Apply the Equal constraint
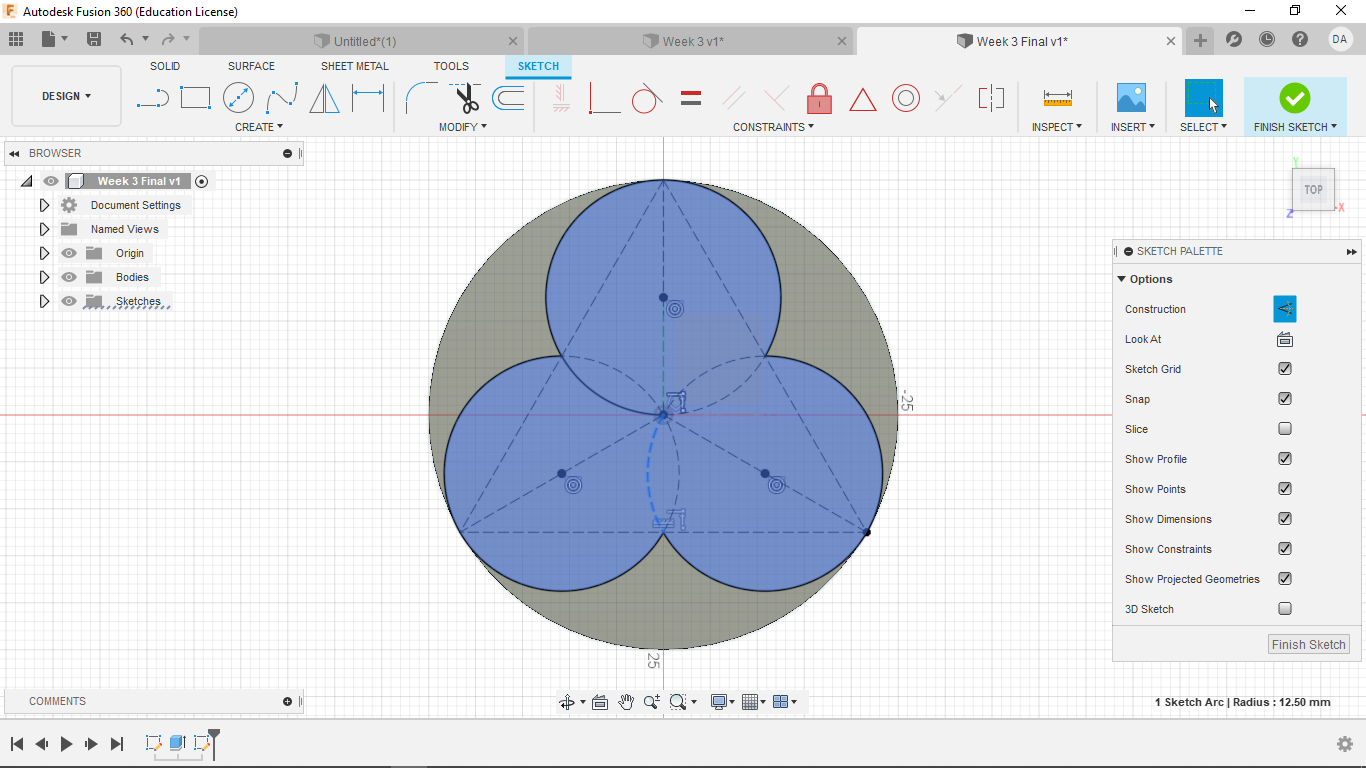This screenshot has height=768, width=1366. pyautogui.click(x=690, y=98)
